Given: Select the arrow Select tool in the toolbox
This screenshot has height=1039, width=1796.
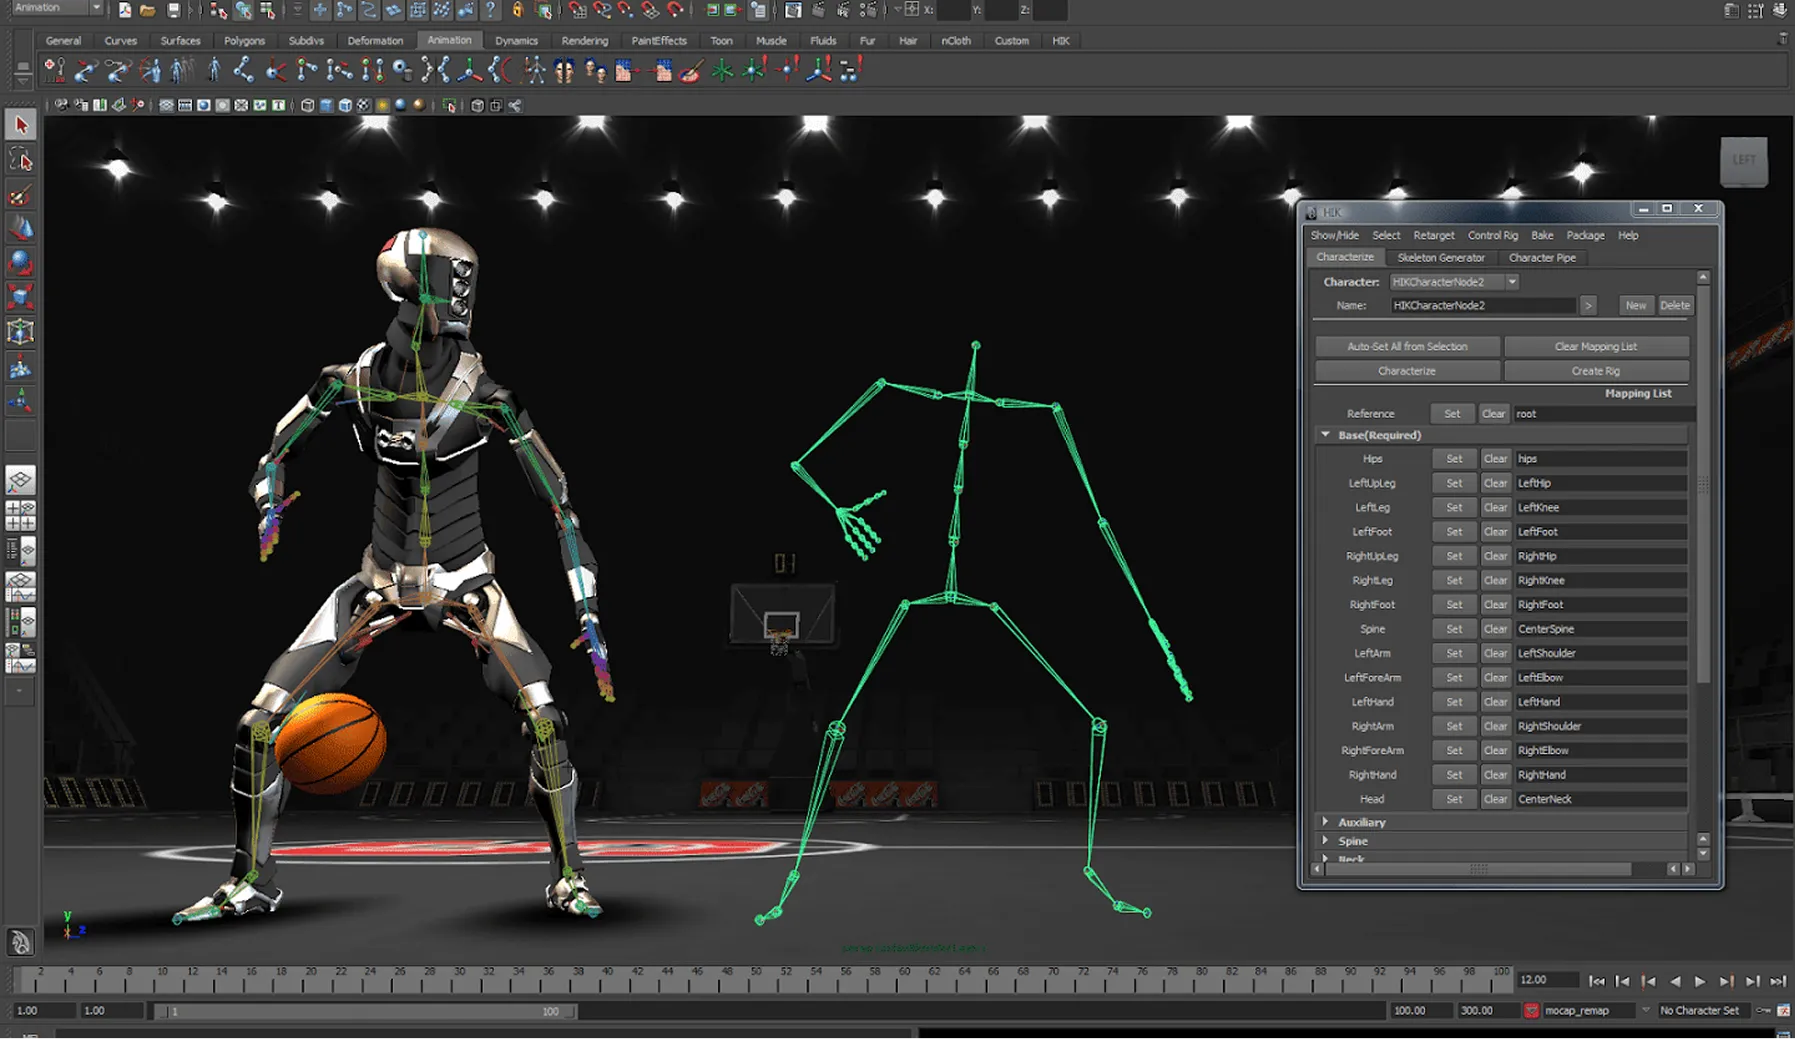Looking at the screenshot, I should pos(22,126).
